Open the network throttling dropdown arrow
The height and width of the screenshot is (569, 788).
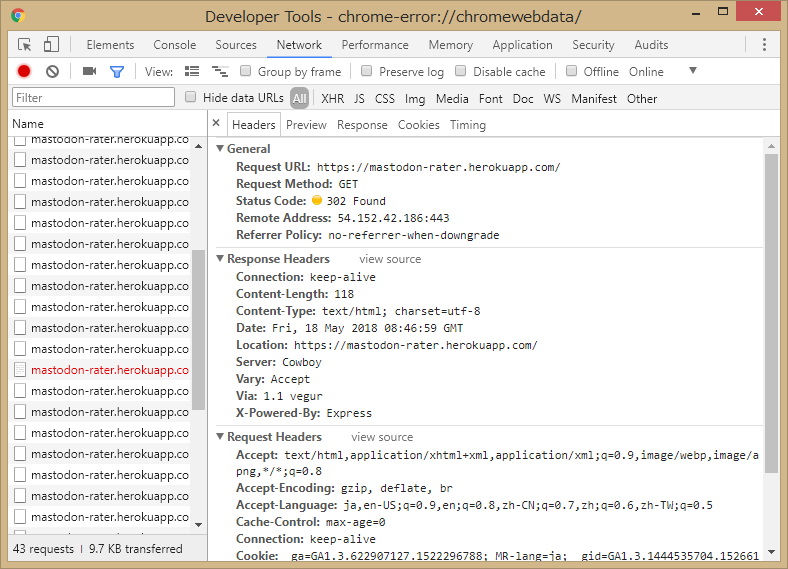[x=692, y=71]
